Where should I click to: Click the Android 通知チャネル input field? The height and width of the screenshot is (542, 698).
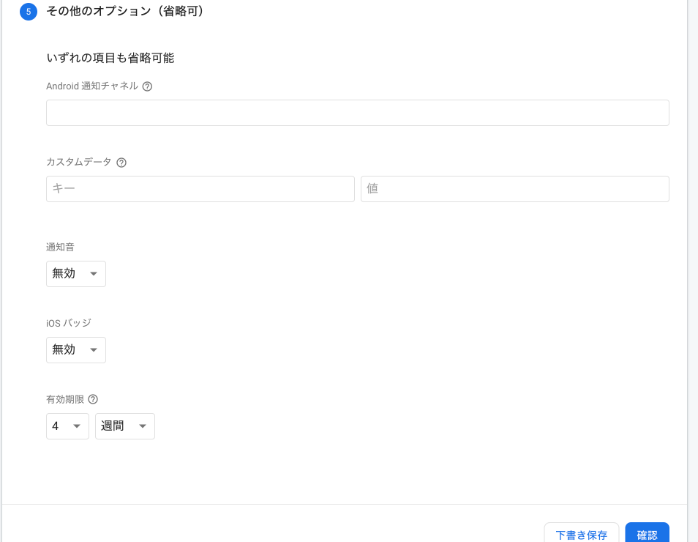click(357, 113)
